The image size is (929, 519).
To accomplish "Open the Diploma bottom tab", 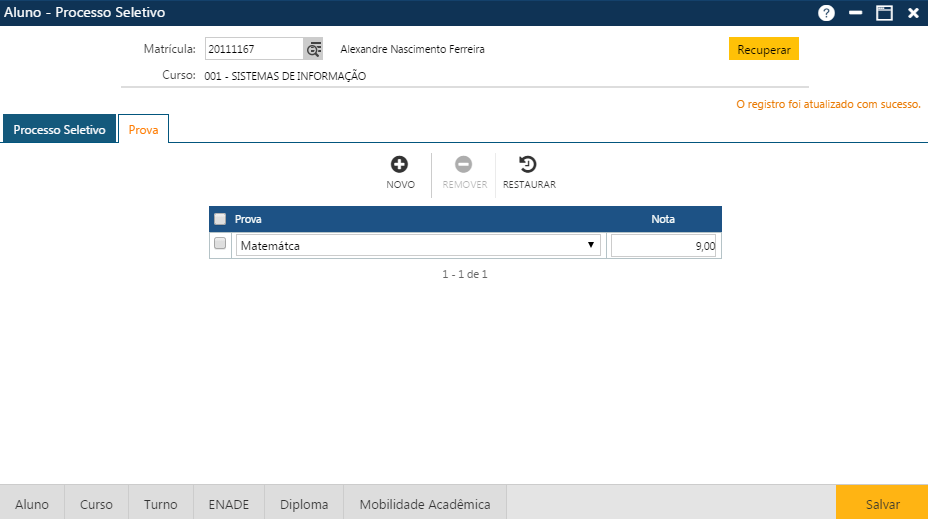I will pos(304,505).
